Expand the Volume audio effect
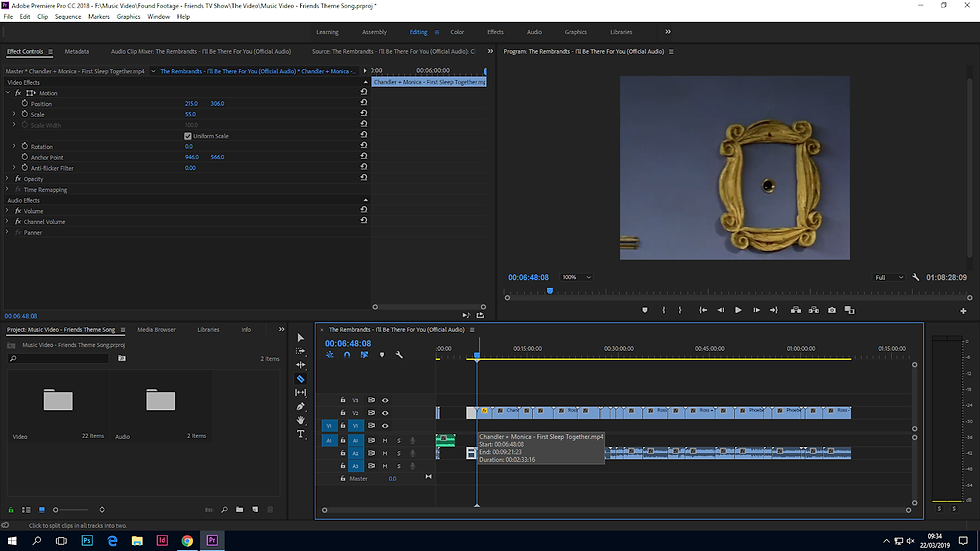980x551 pixels. point(8,211)
